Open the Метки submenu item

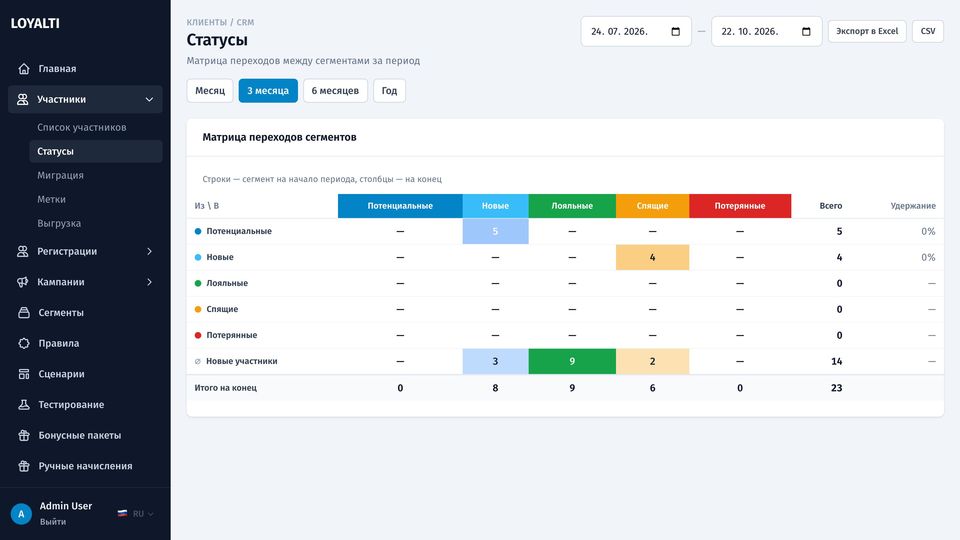96,199
